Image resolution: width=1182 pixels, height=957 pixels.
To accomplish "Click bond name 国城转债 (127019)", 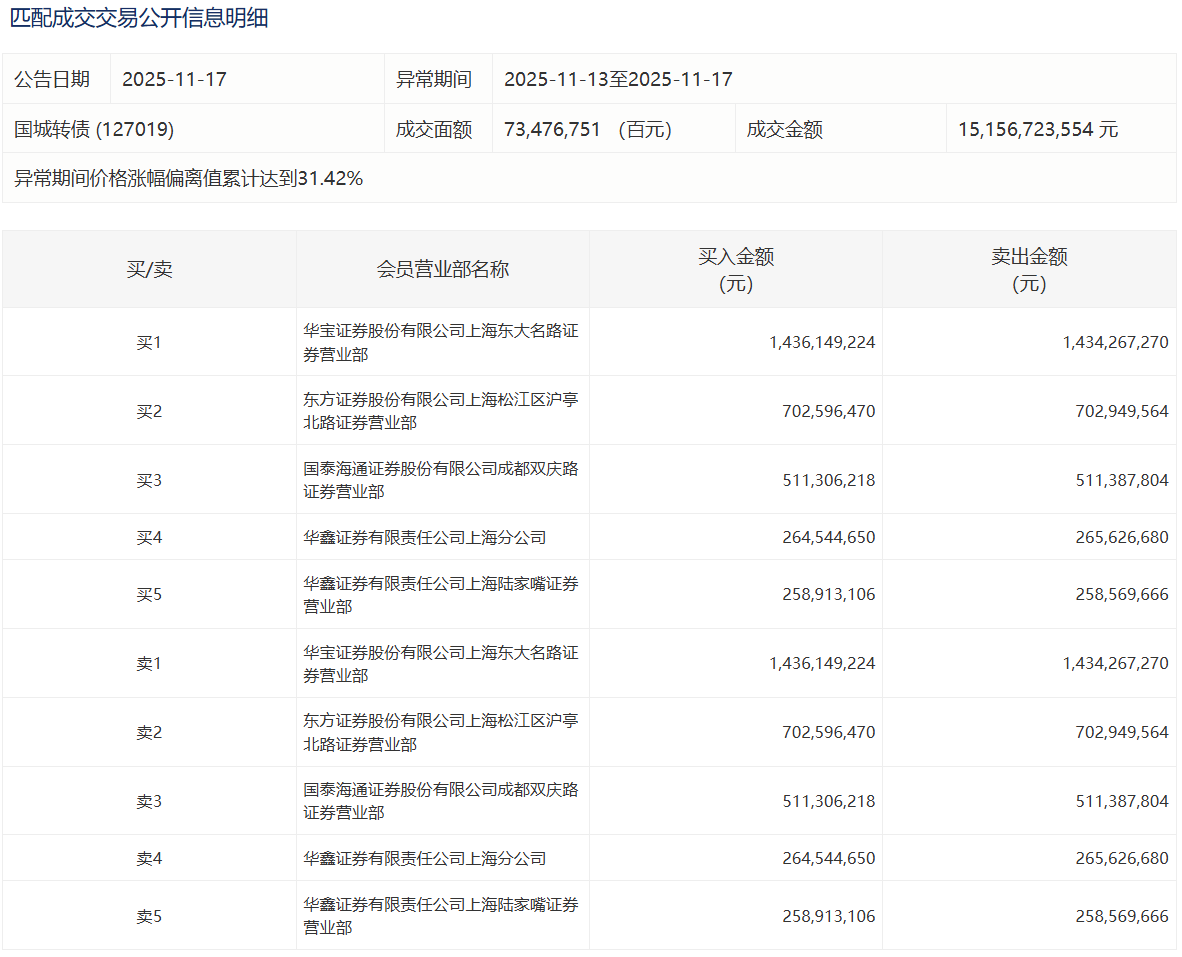I will click(x=94, y=130).
